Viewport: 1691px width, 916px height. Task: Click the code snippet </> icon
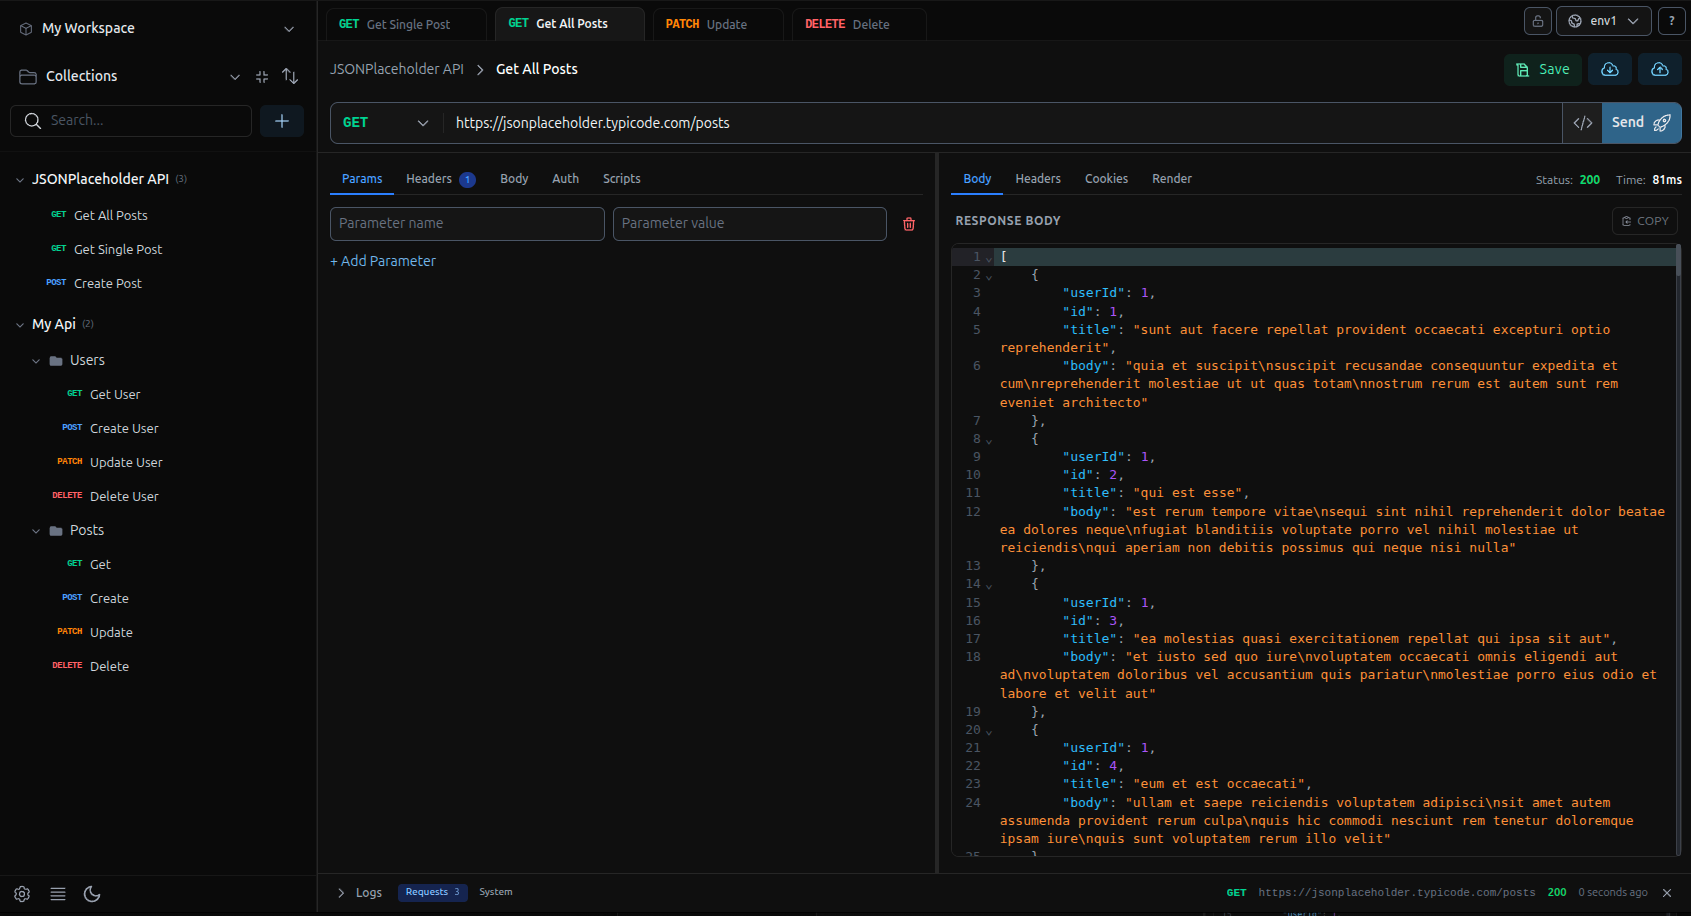(x=1583, y=122)
